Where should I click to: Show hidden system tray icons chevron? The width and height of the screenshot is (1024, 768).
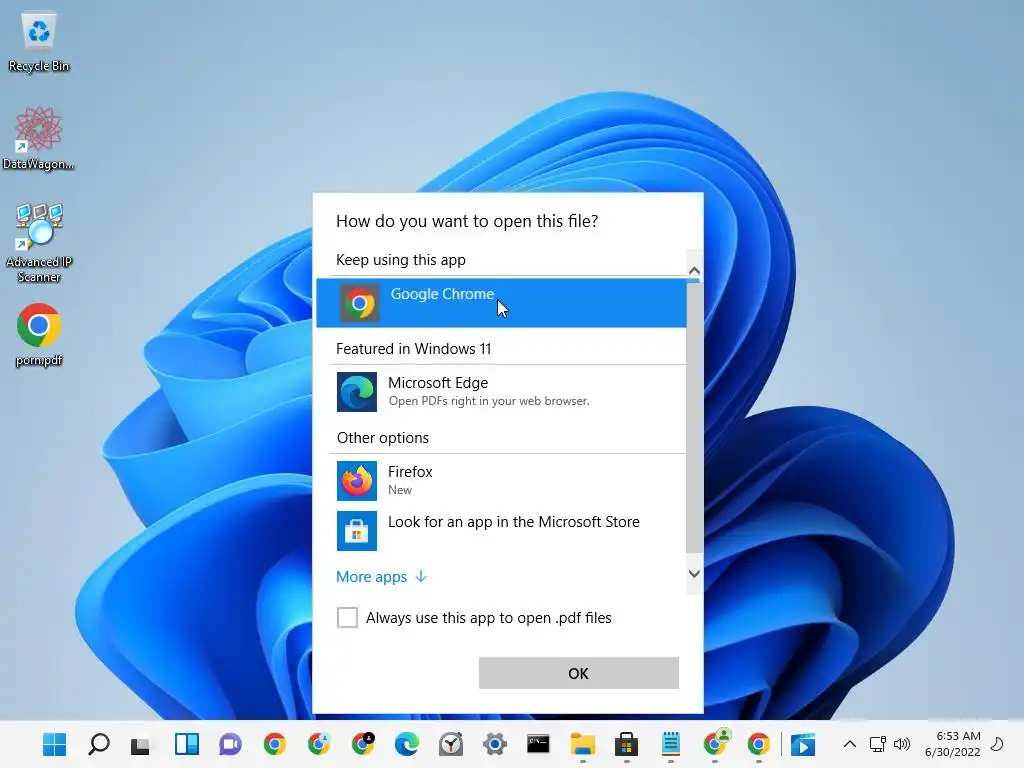(x=850, y=744)
